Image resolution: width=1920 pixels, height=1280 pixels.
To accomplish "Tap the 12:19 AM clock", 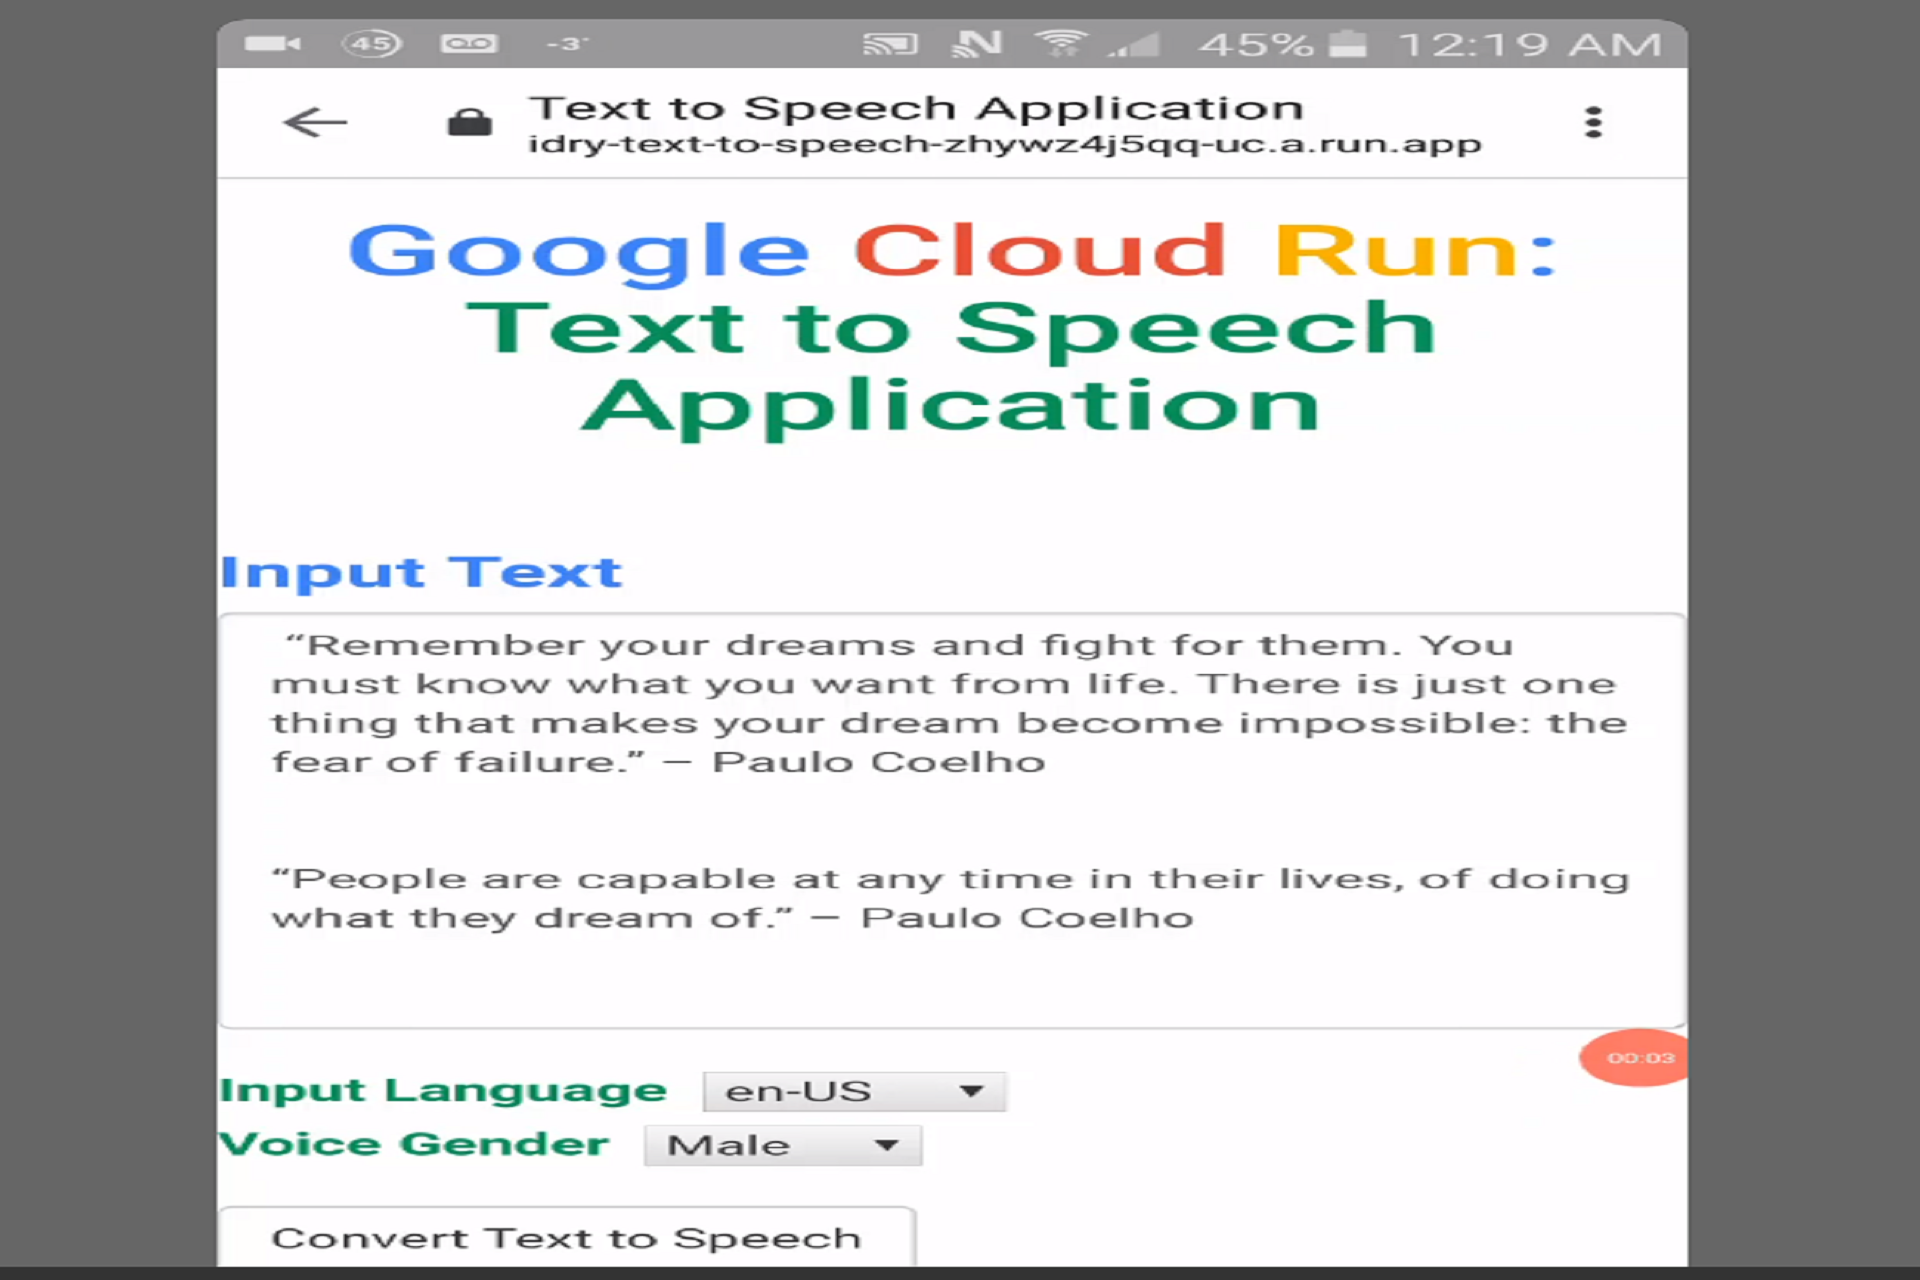I will (1530, 44).
